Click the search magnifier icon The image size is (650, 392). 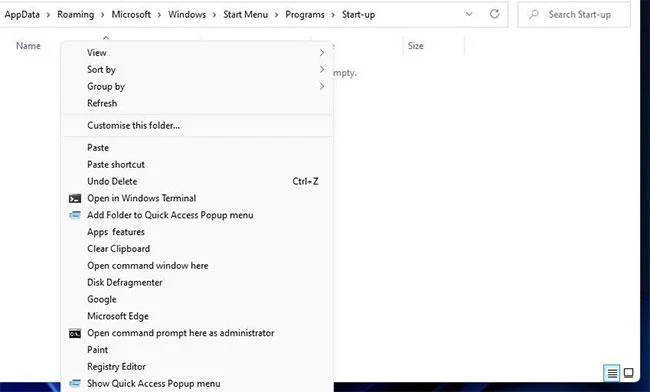point(534,15)
